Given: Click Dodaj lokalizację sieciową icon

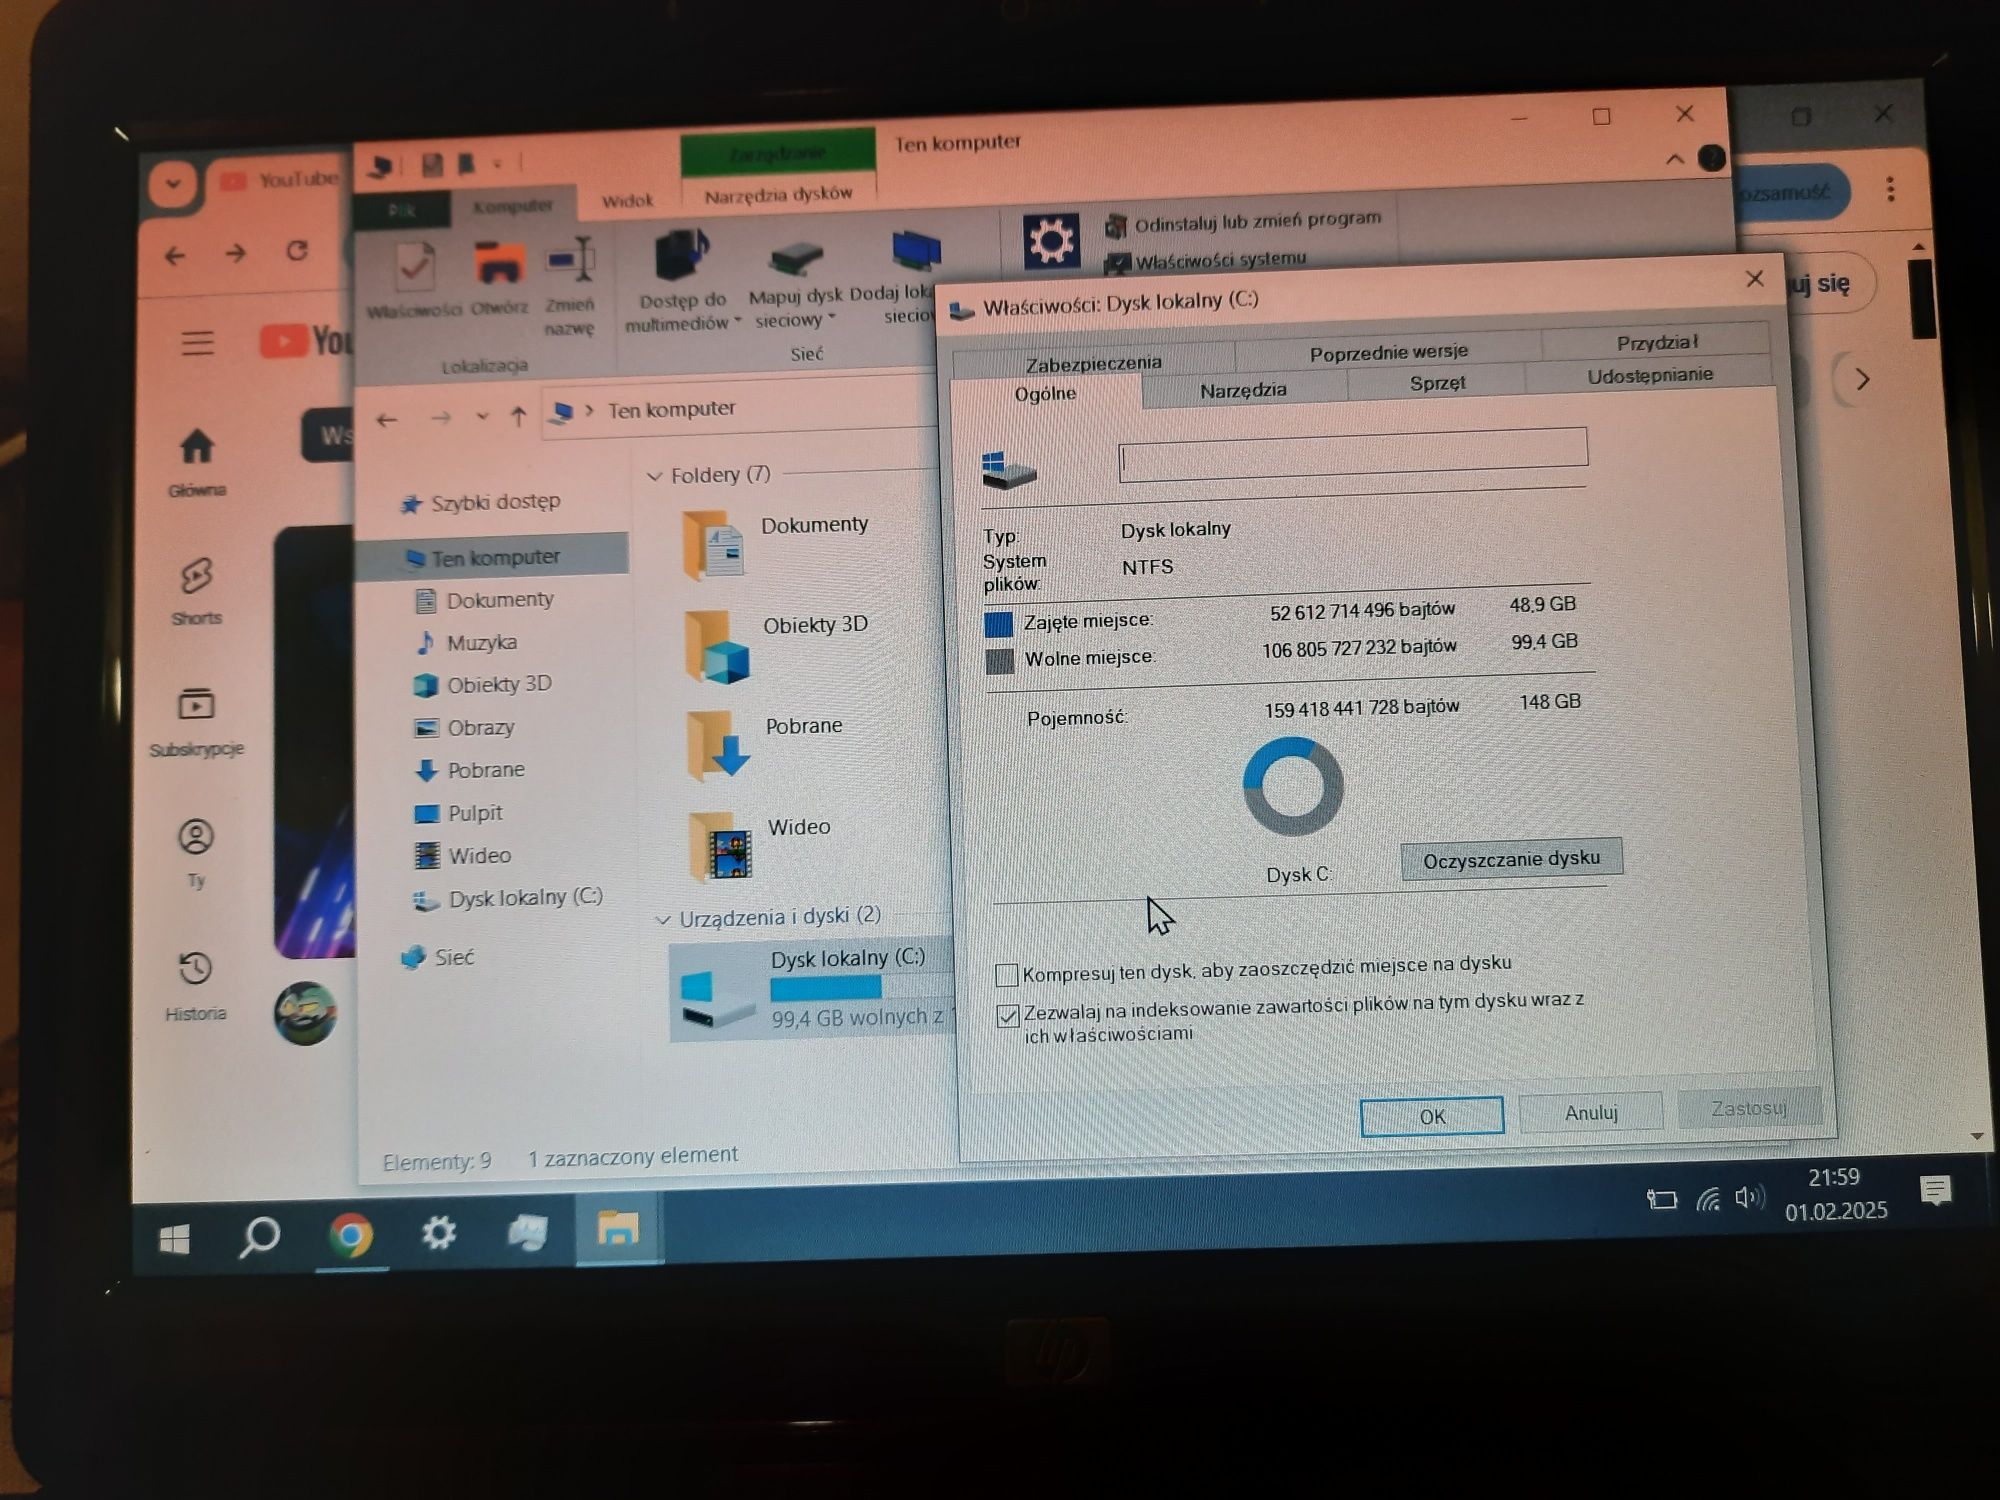Looking at the screenshot, I should [x=915, y=250].
